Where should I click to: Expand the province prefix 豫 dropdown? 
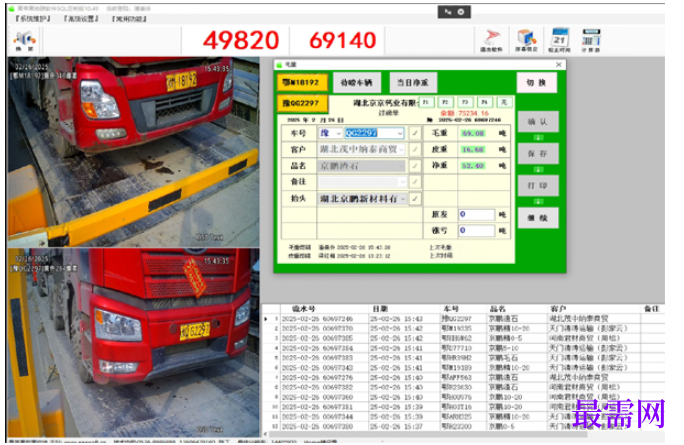339,133
